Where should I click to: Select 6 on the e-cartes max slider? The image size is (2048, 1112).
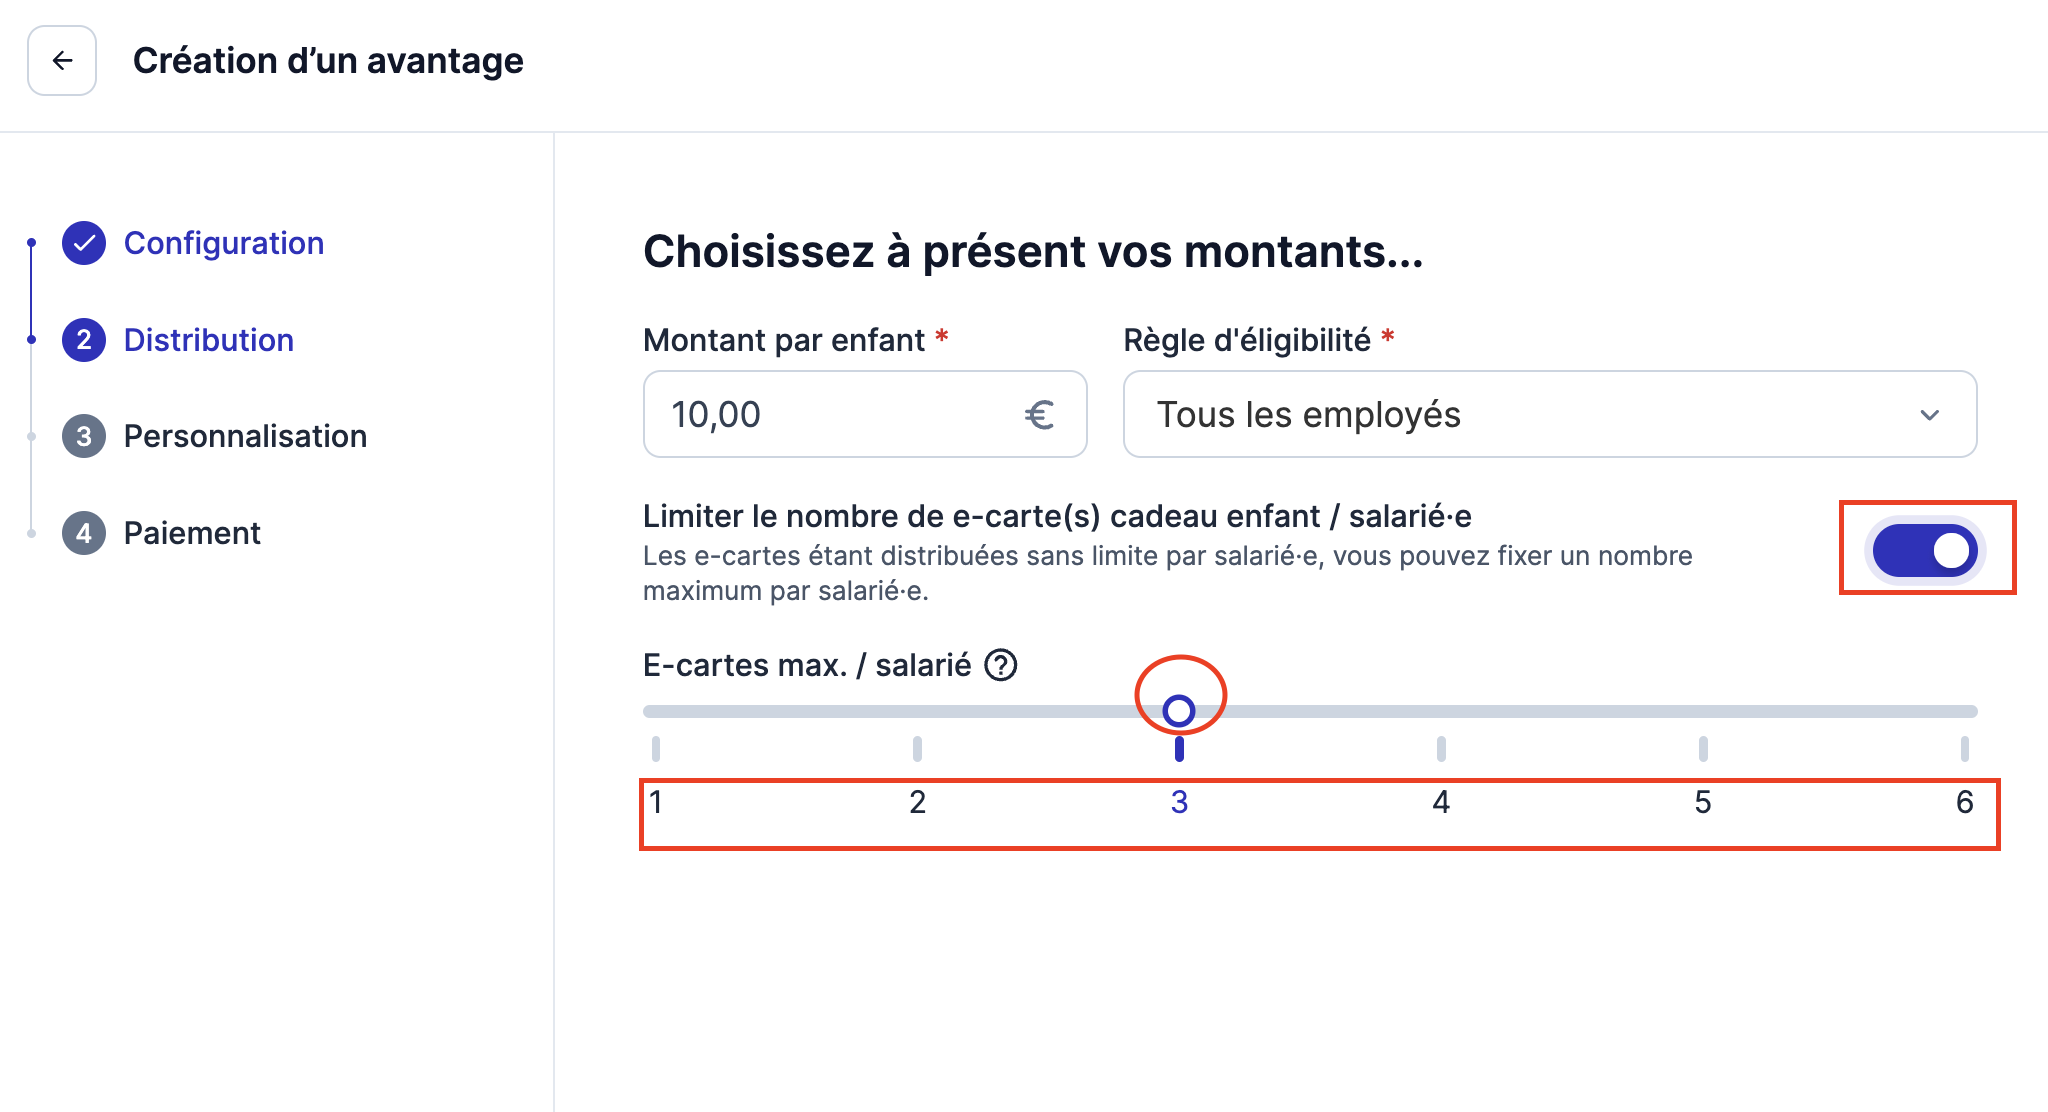(x=1965, y=802)
